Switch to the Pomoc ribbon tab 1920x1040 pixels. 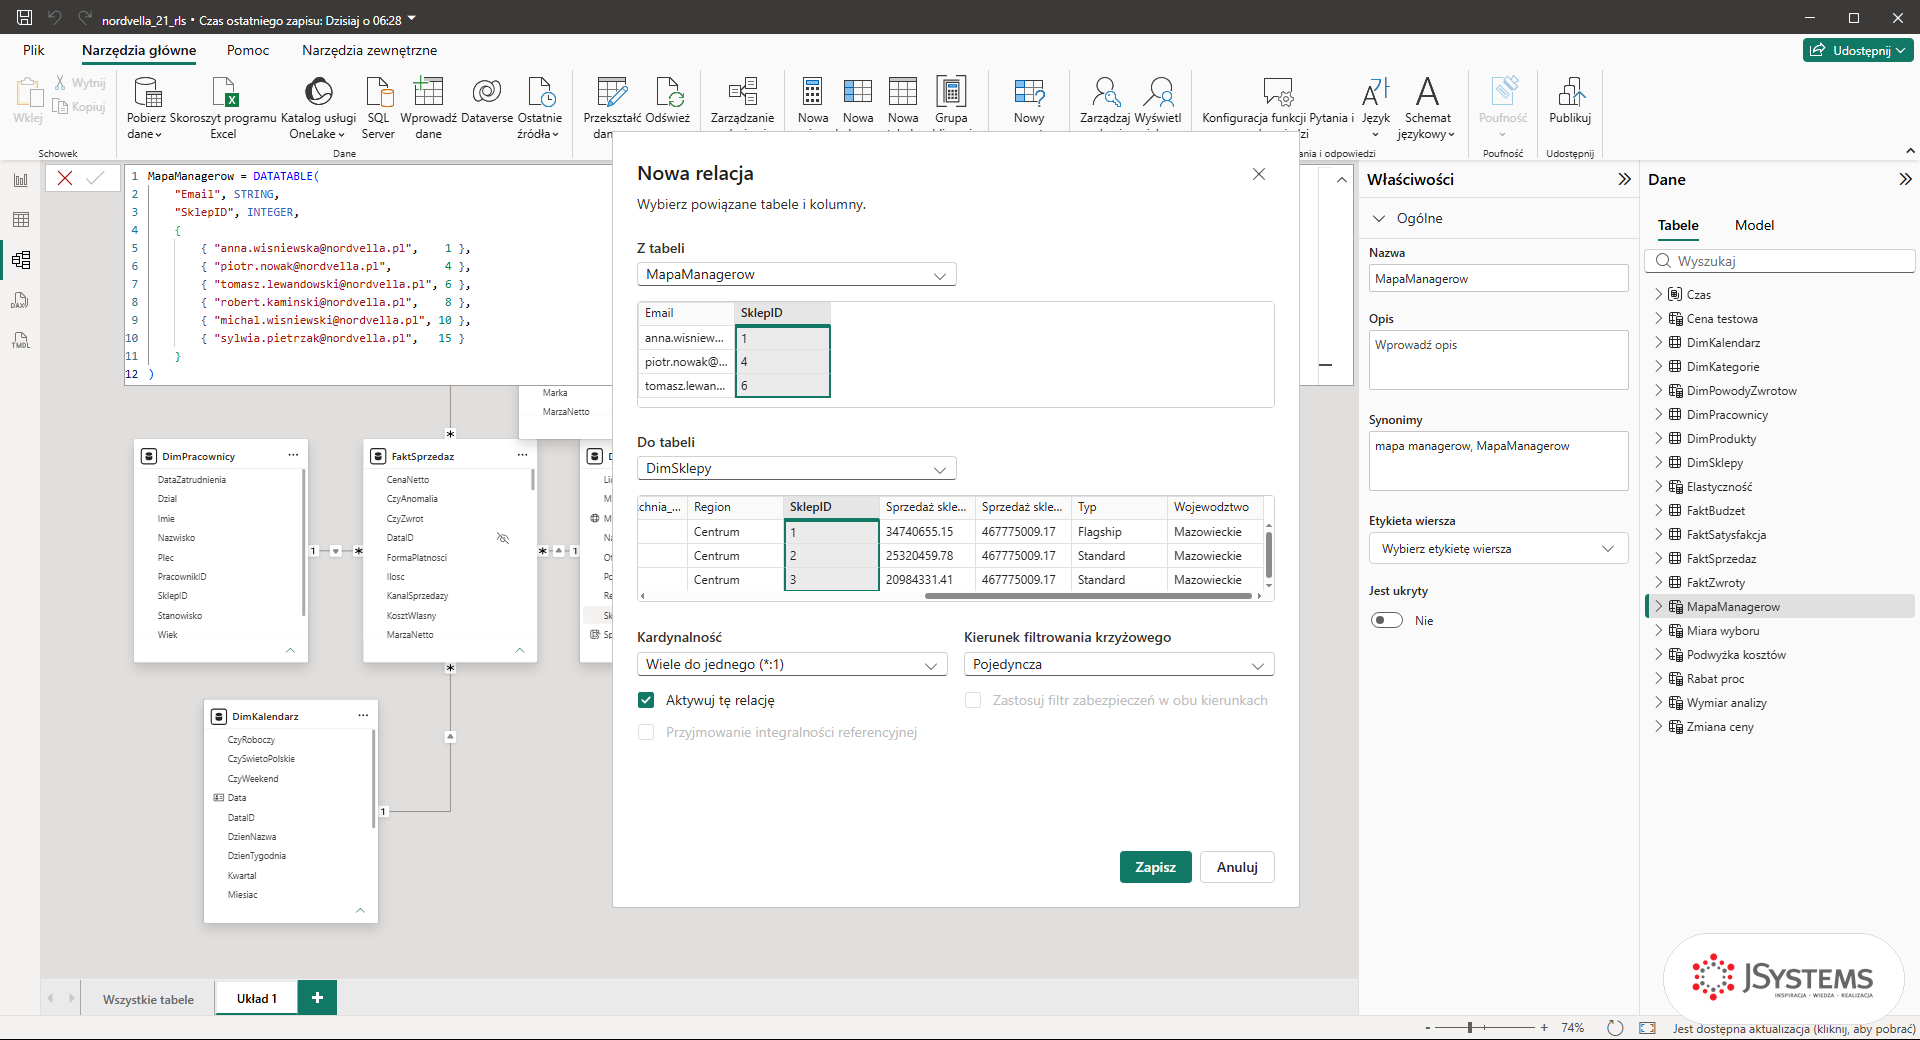coord(248,50)
